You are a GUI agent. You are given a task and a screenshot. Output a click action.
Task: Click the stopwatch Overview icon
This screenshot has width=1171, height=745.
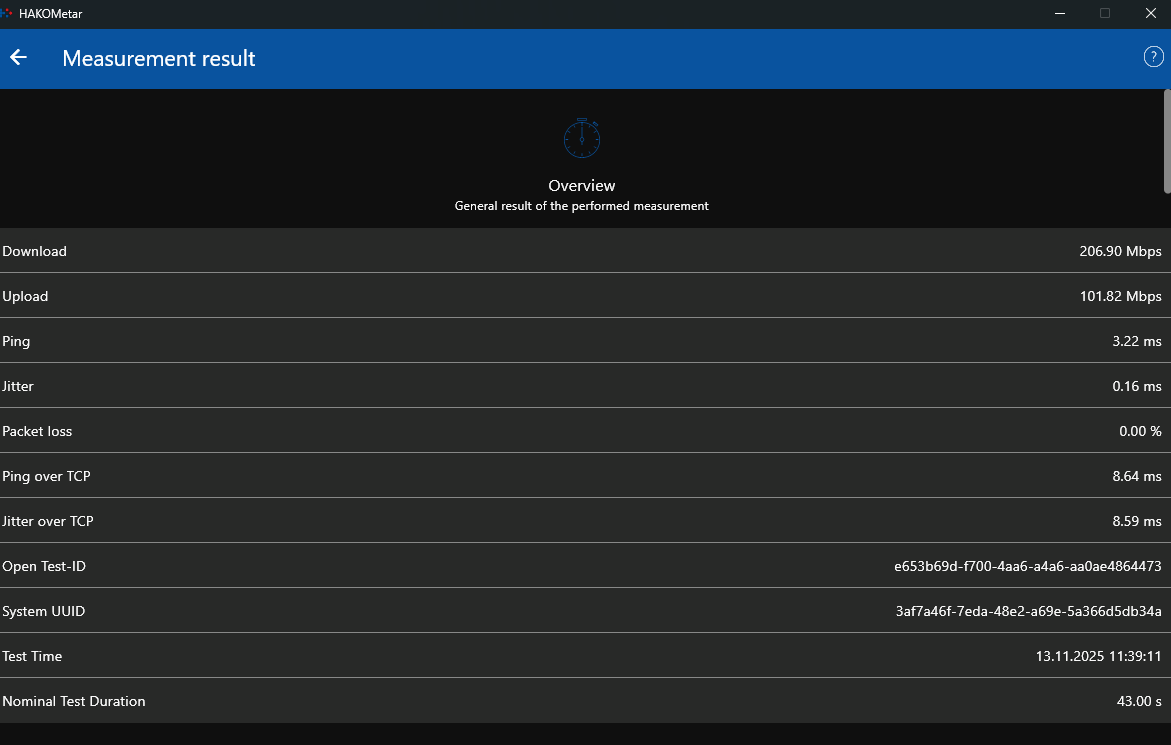[x=582, y=138]
